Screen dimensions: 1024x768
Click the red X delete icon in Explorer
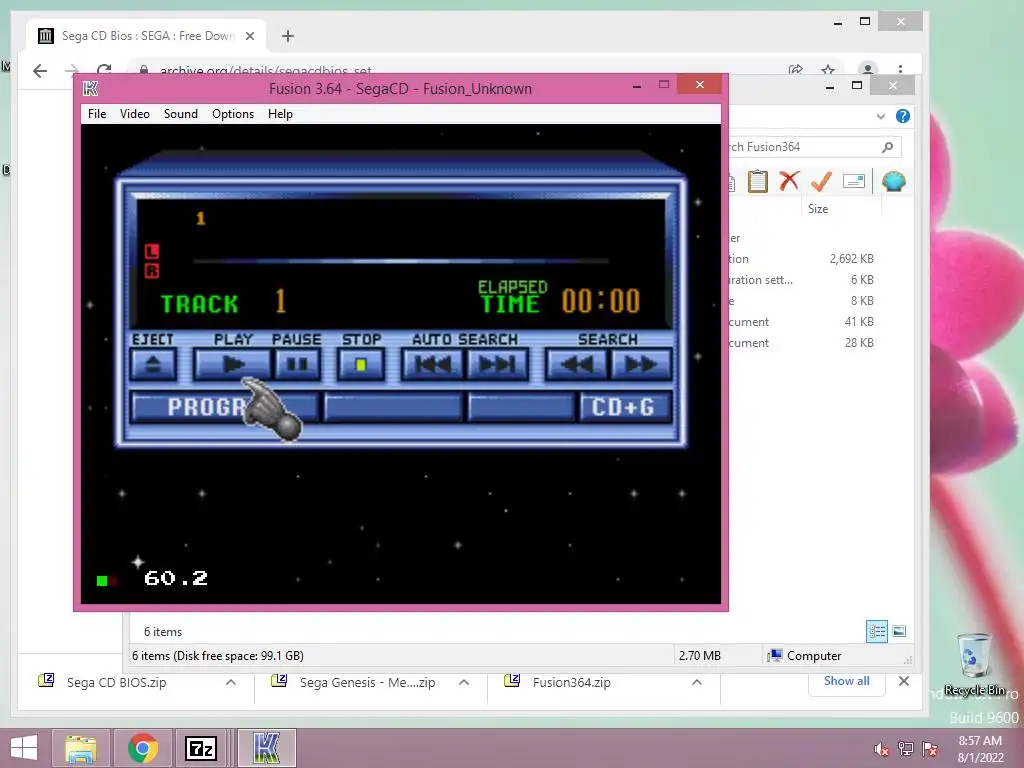tap(789, 180)
